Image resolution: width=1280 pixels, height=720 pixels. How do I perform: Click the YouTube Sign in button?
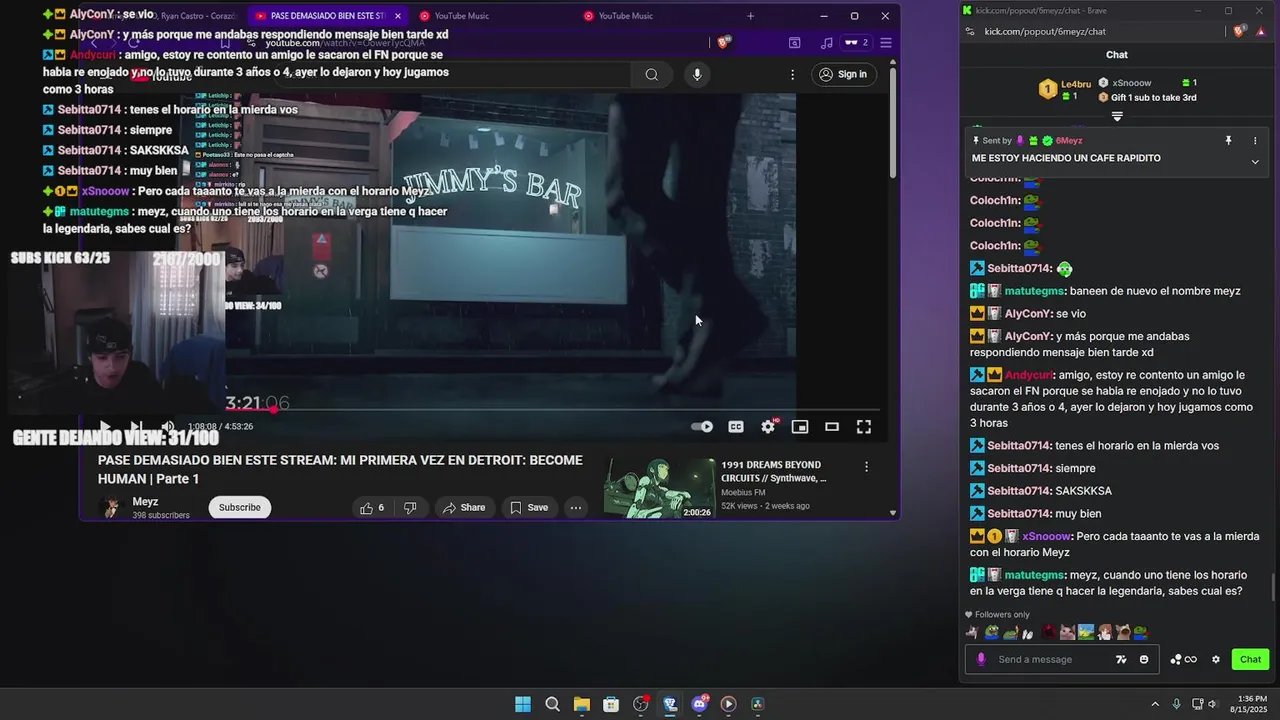843,74
